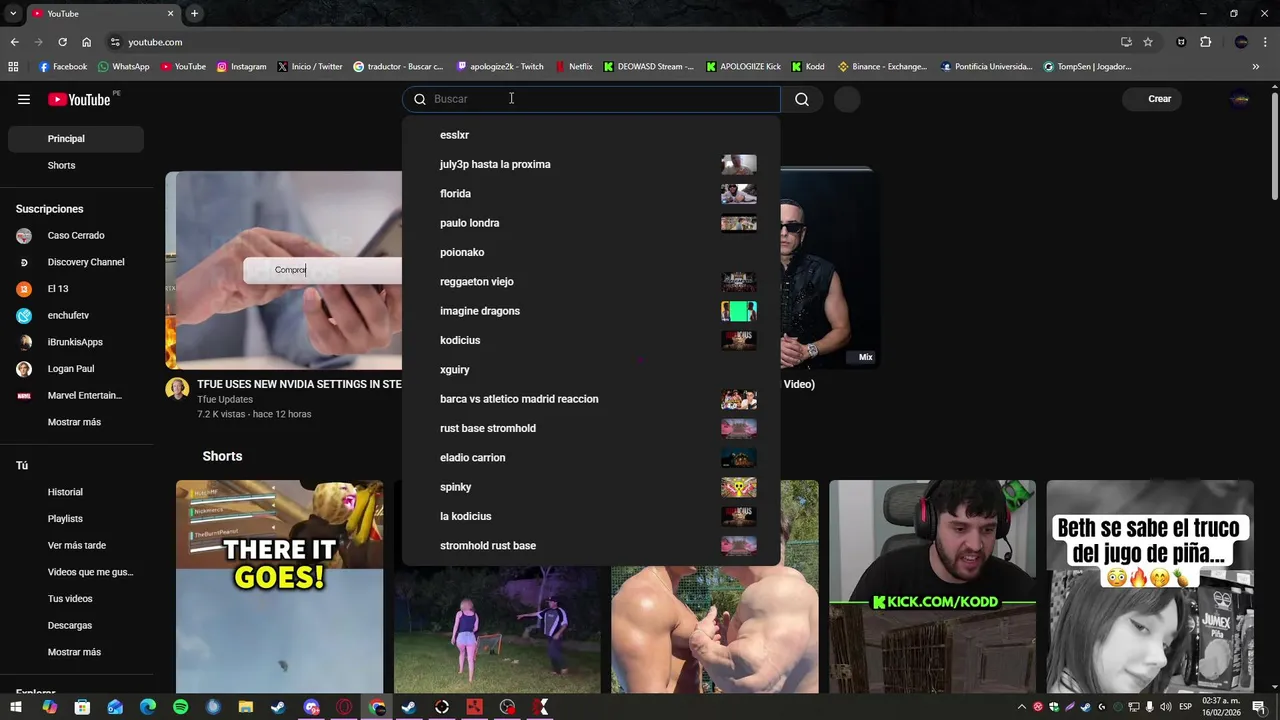The width and height of the screenshot is (1280, 720).
Task: Select the Principal sidebar item
Action: pos(76,139)
